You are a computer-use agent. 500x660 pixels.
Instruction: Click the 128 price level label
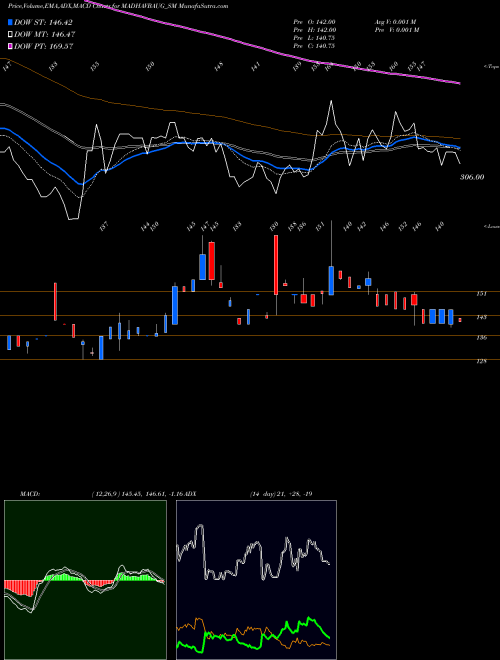(481, 361)
